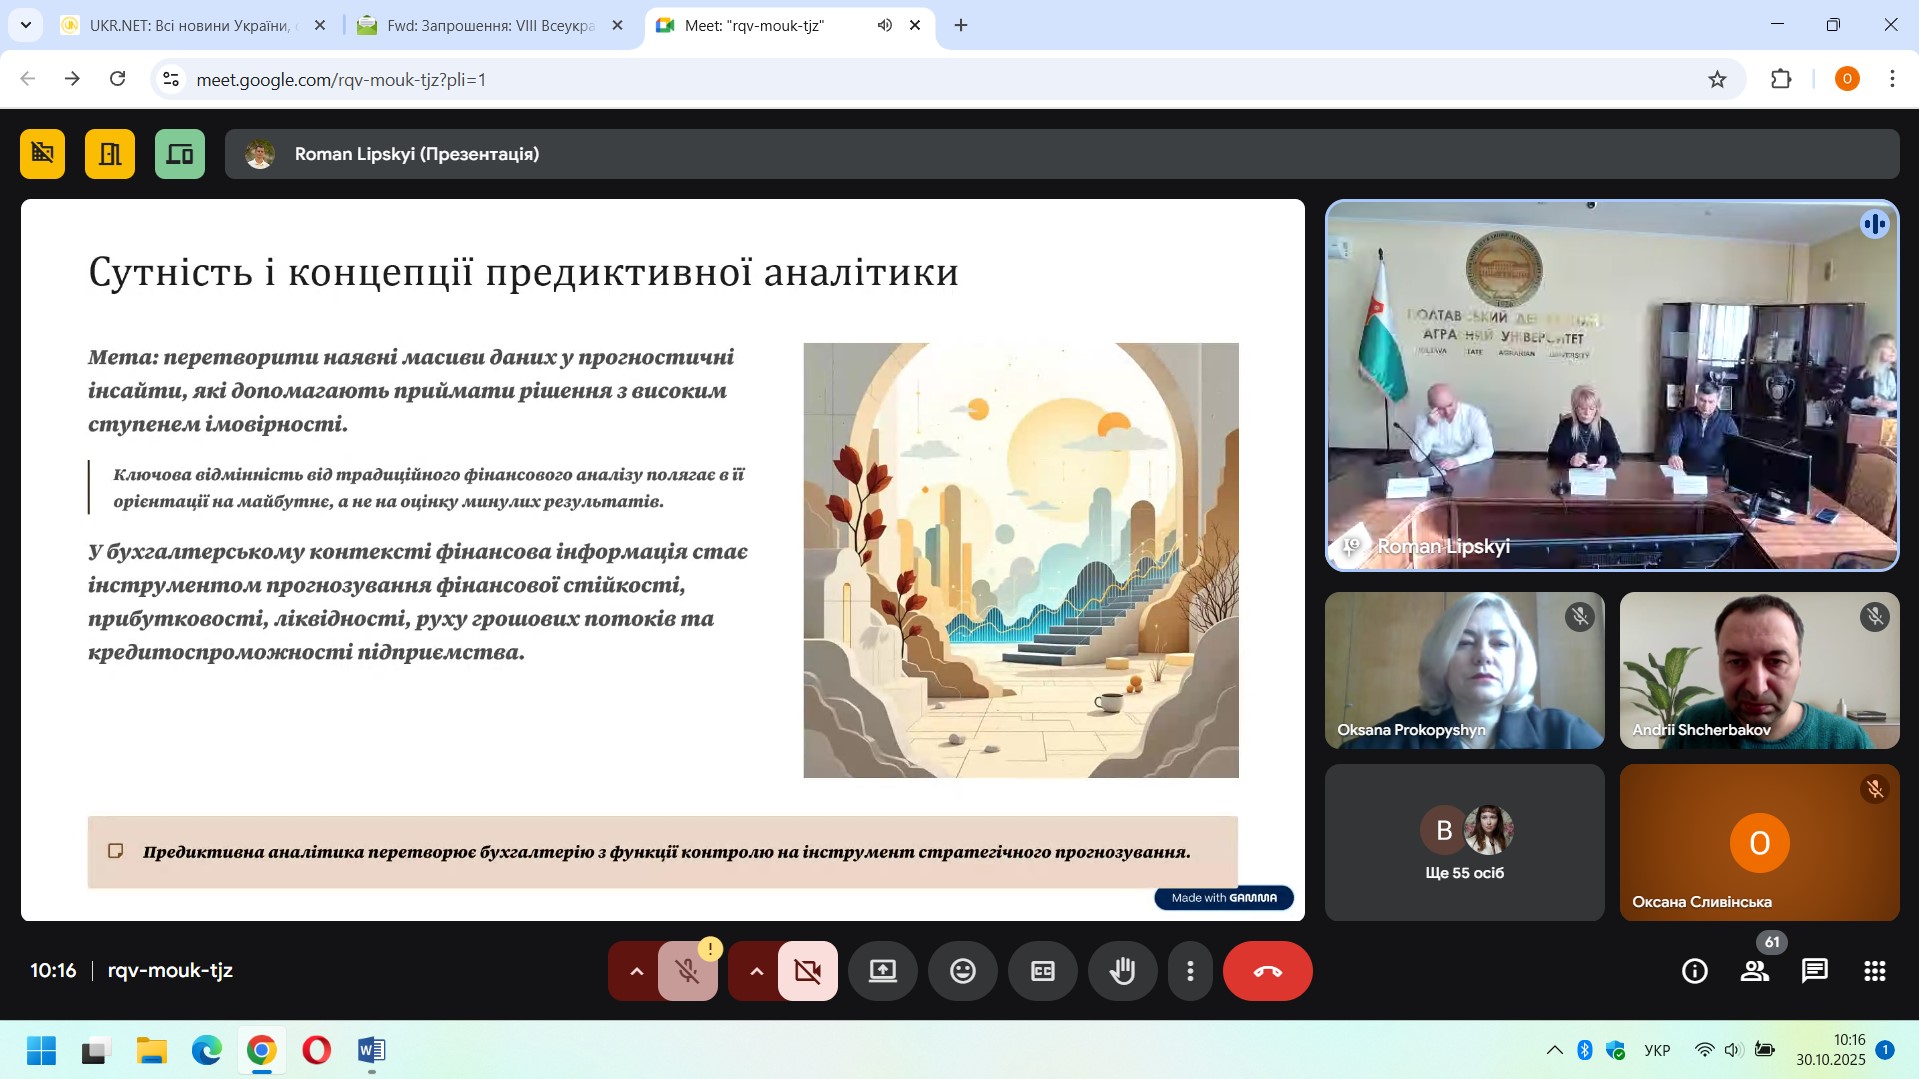
Task: Turn on the camera
Action: pos(807,971)
